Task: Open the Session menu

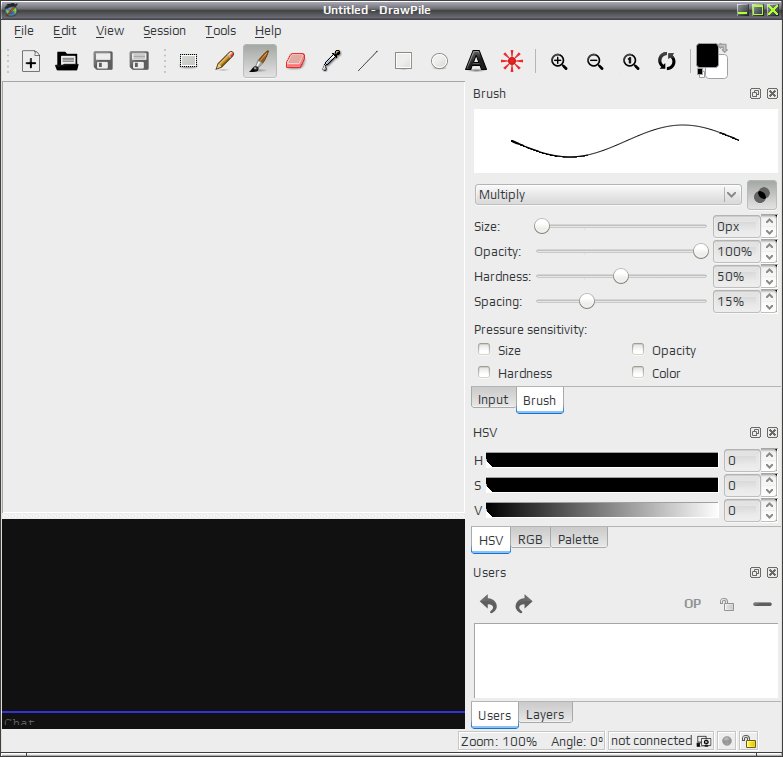Action: point(164,31)
